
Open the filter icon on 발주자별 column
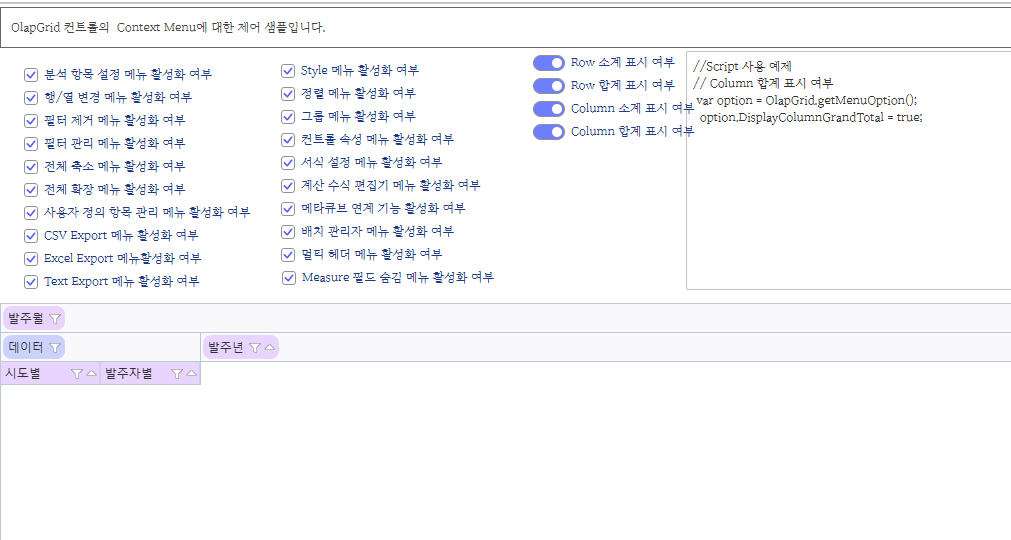pos(177,374)
